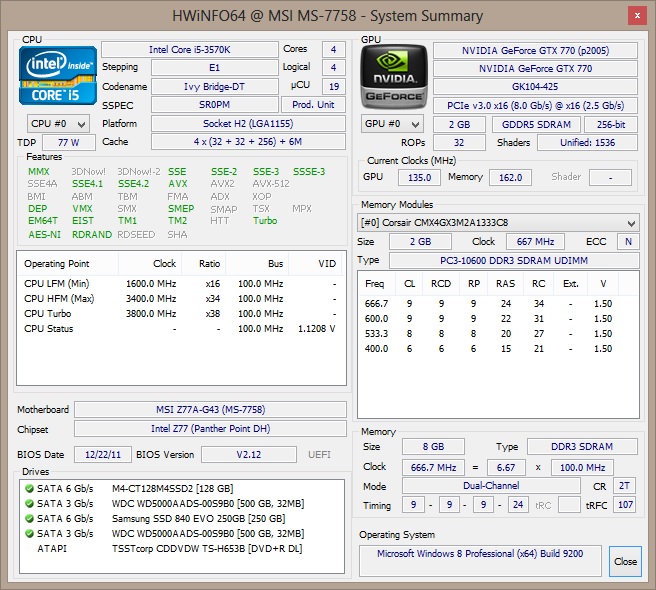Open the GPU #0 selector dropdown
The image size is (656, 590).
[392, 124]
